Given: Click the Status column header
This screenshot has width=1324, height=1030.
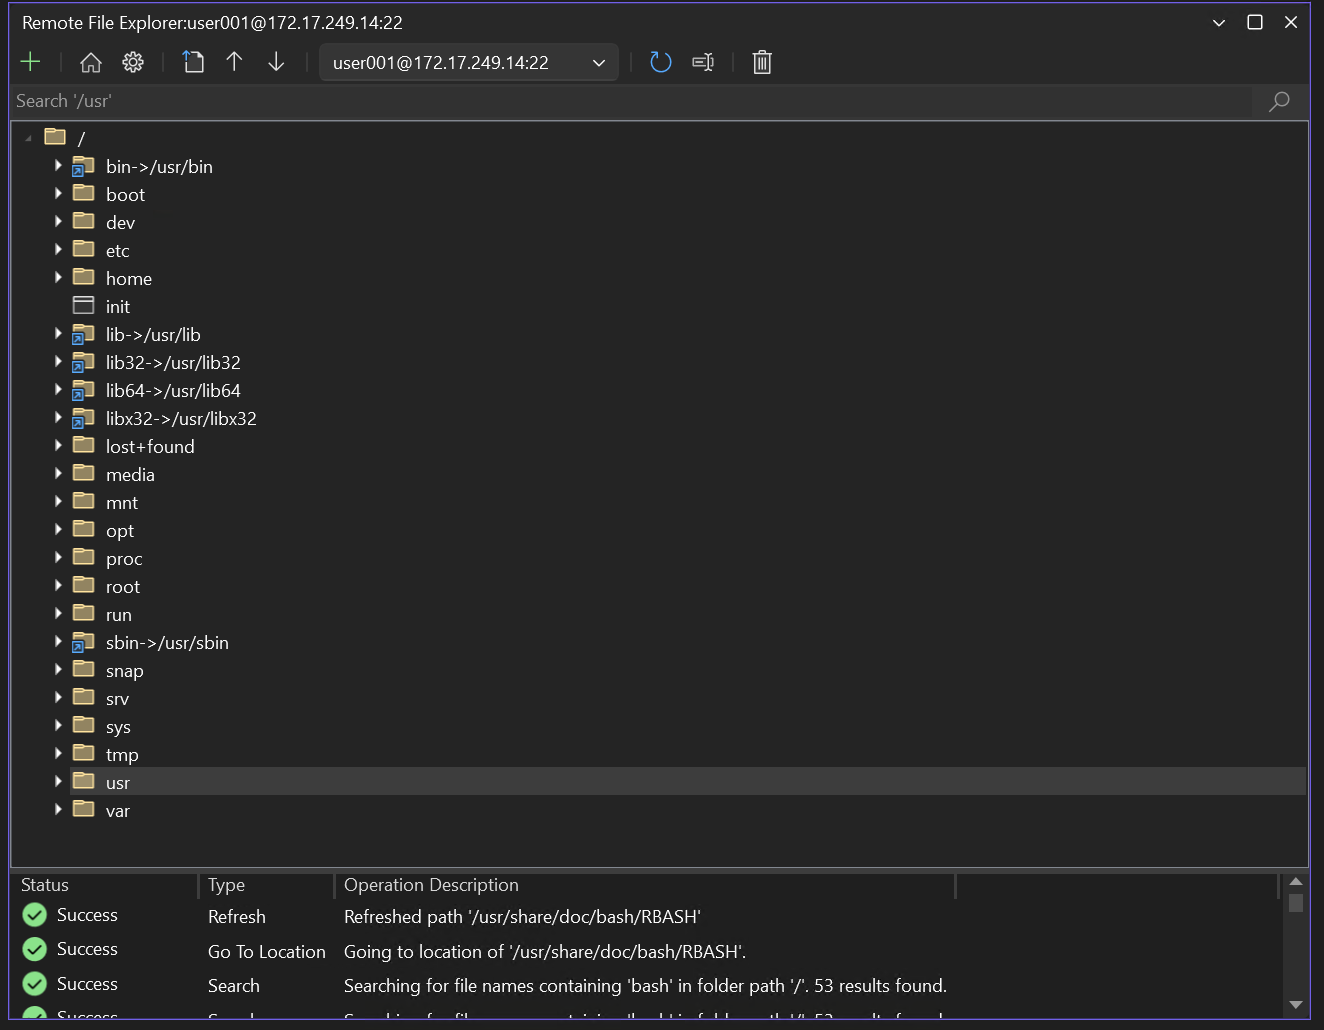Looking at the screenshot, I should point(45,885).
